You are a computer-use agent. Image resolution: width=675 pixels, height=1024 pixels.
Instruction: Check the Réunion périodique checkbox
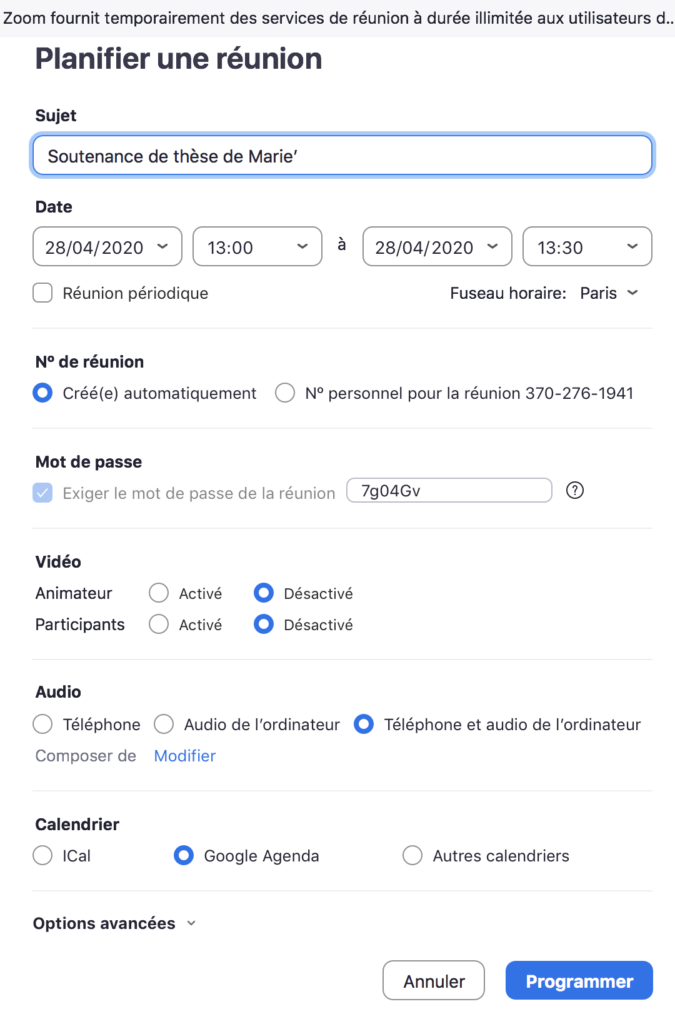[x=43, y=293]
